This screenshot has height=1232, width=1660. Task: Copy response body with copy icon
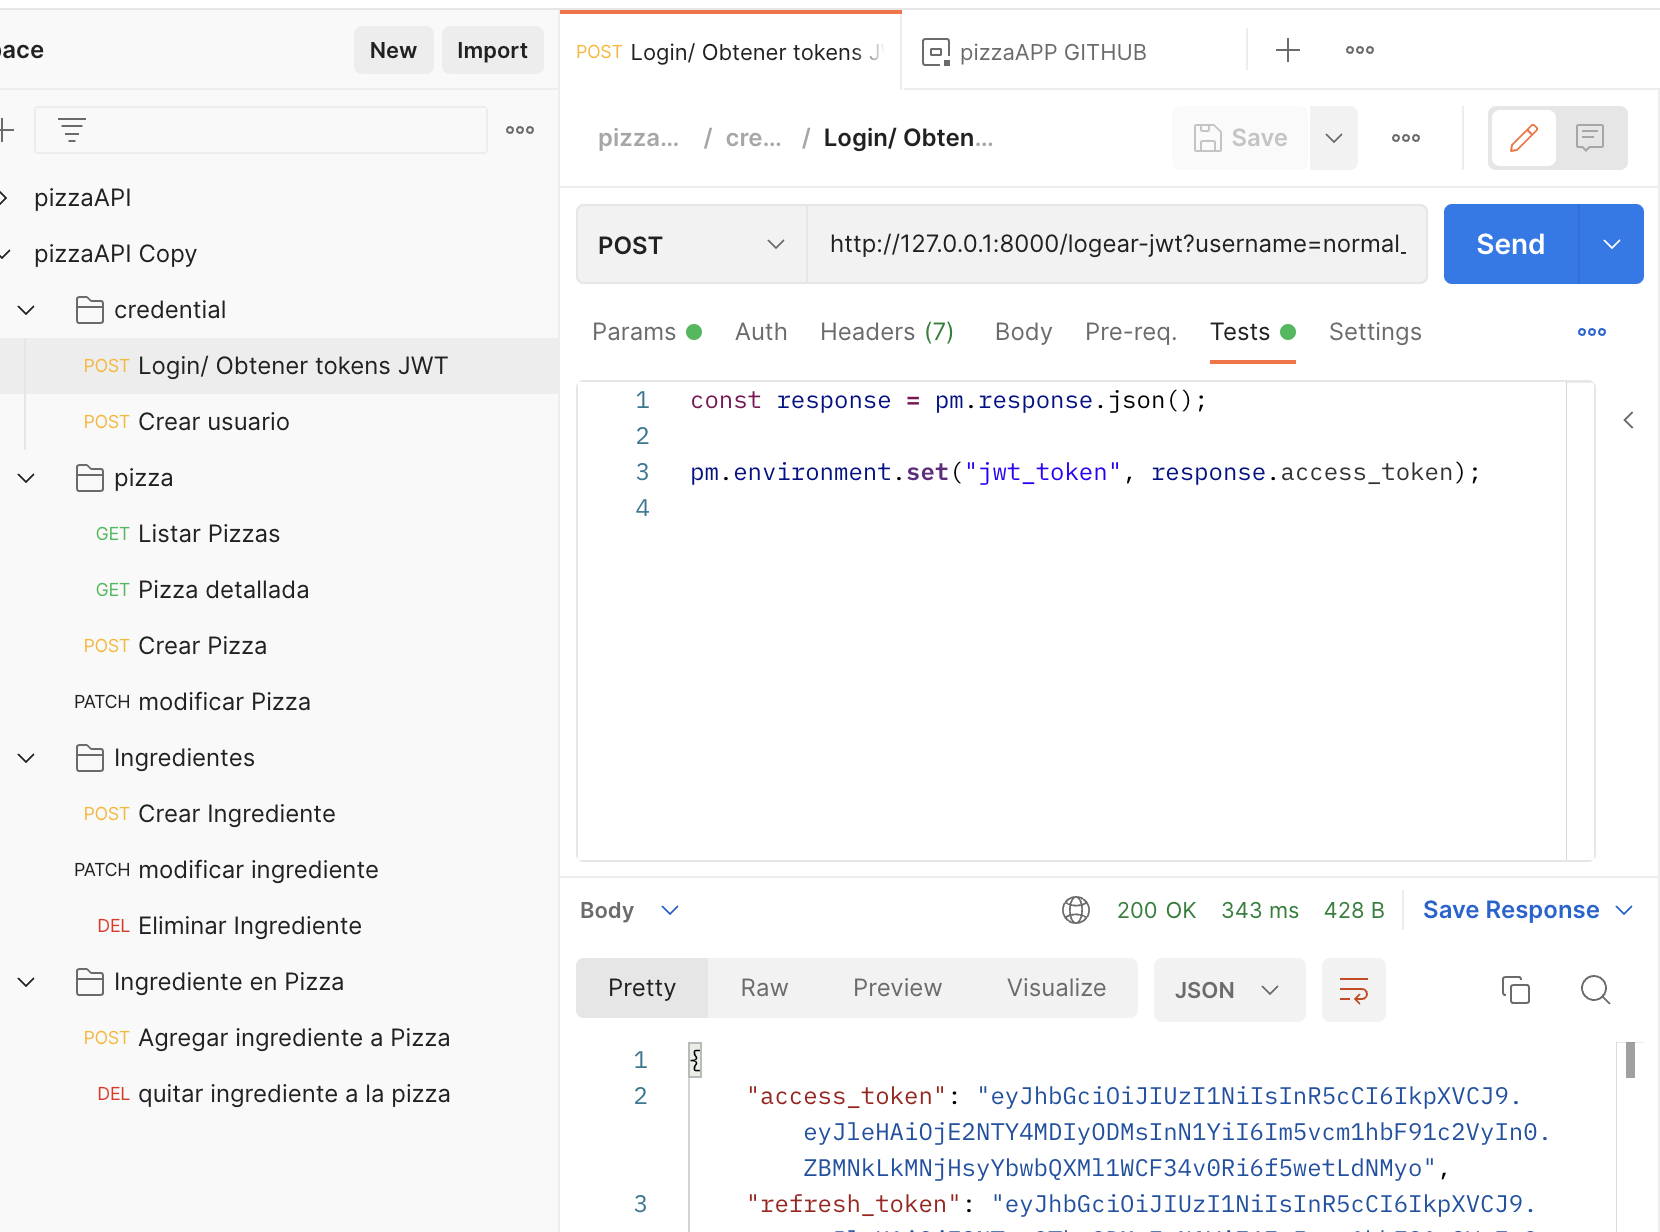pyautogui.click(x=1516, y=990)
